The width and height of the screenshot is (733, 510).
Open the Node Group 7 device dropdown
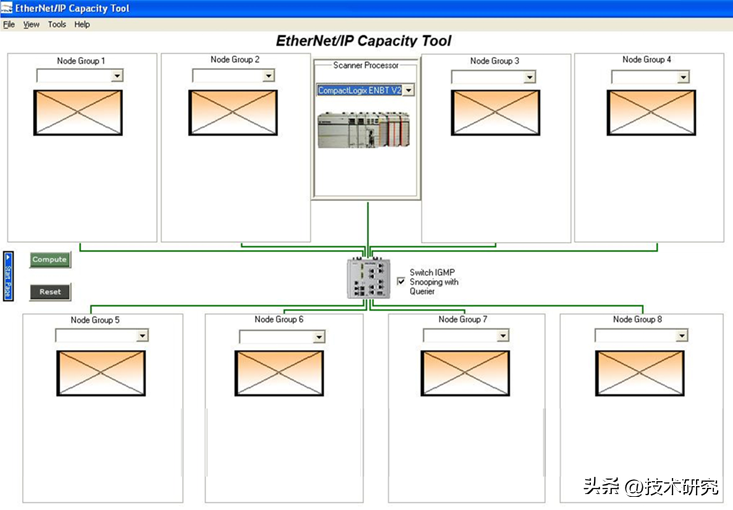(503, 337)
